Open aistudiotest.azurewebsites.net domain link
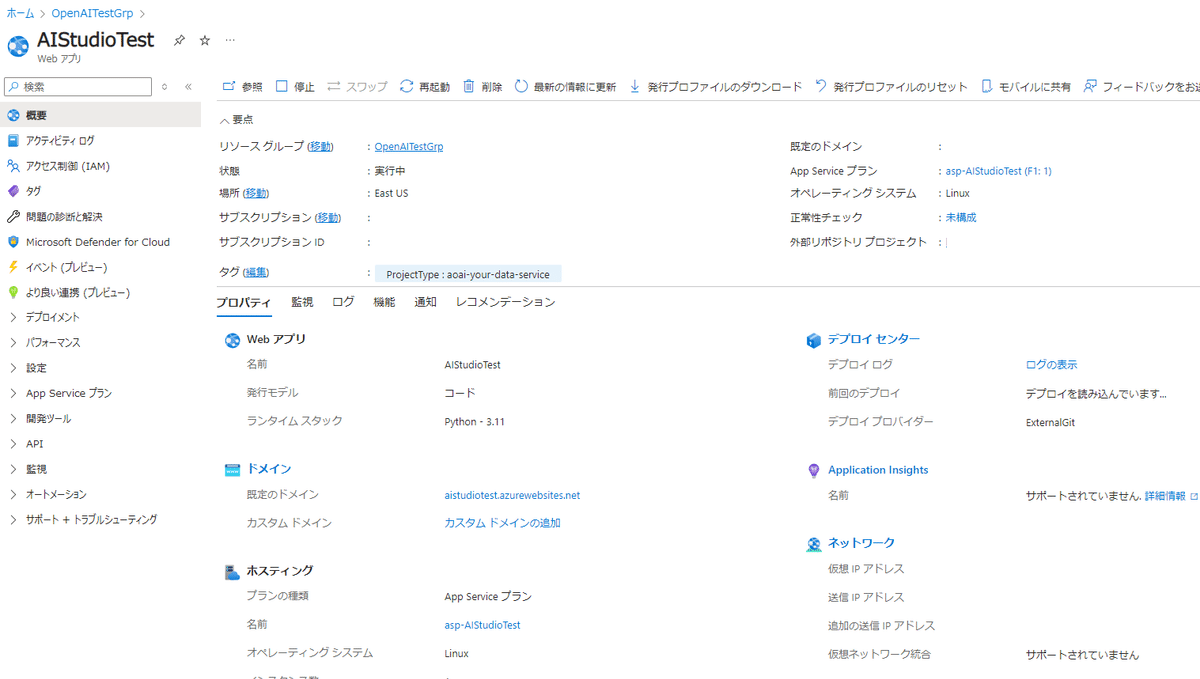This screenshot has width=1200, height=679. (512, 495)
